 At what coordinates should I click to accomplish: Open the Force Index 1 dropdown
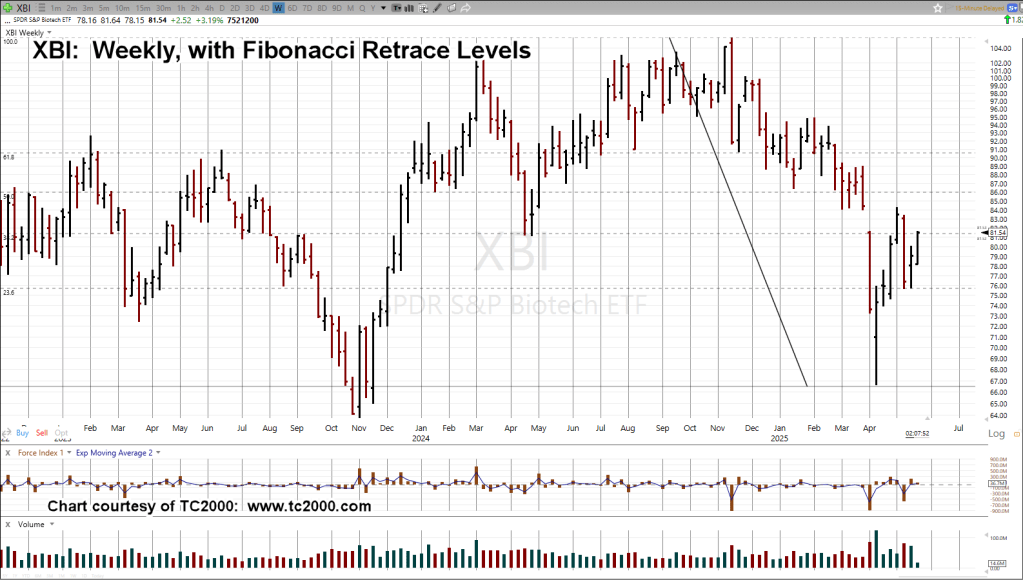click(69, 453)
